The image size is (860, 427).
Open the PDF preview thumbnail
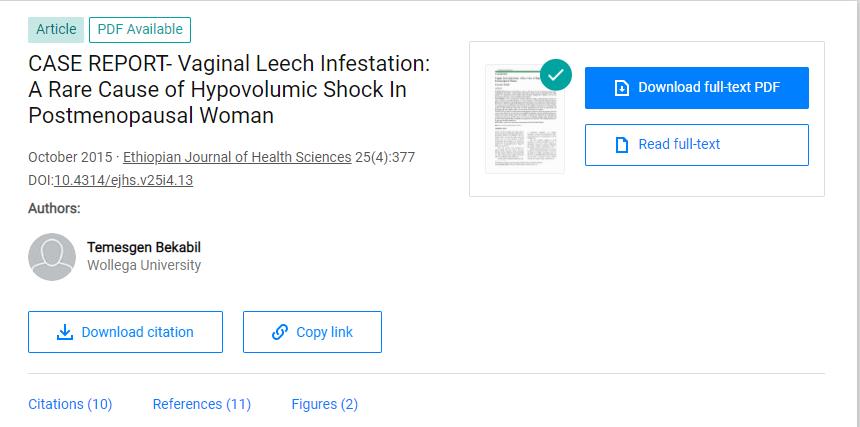pyautogui.click(x=522, y=123)
